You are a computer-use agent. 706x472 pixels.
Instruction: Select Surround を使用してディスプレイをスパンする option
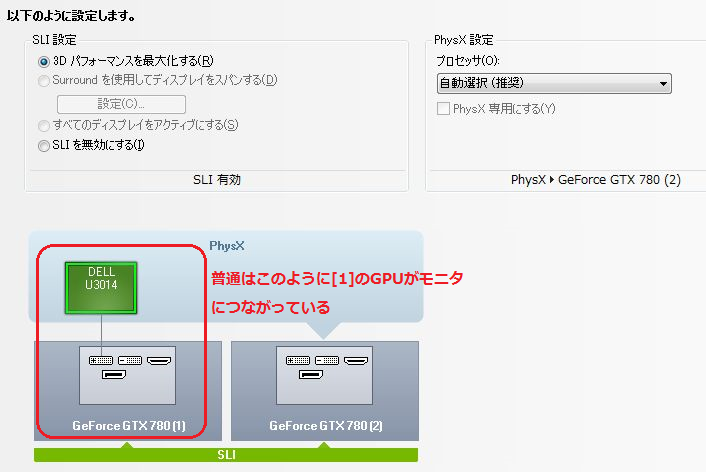pyautogui.click(x=44, y=81)
